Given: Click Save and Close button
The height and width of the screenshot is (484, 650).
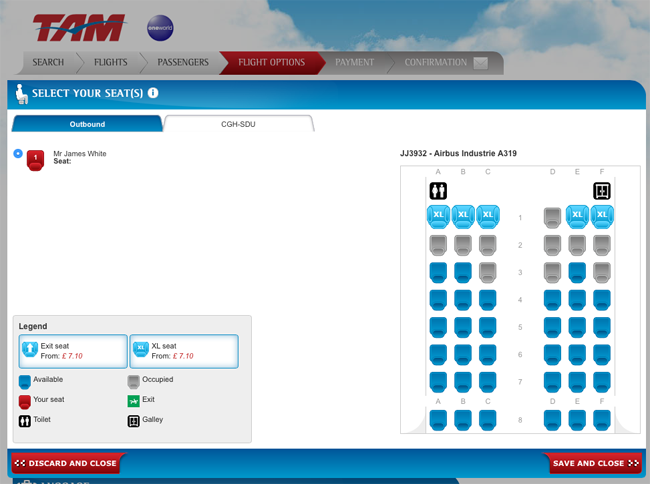Looking at the screenshot, I should (x=593, y=463).
